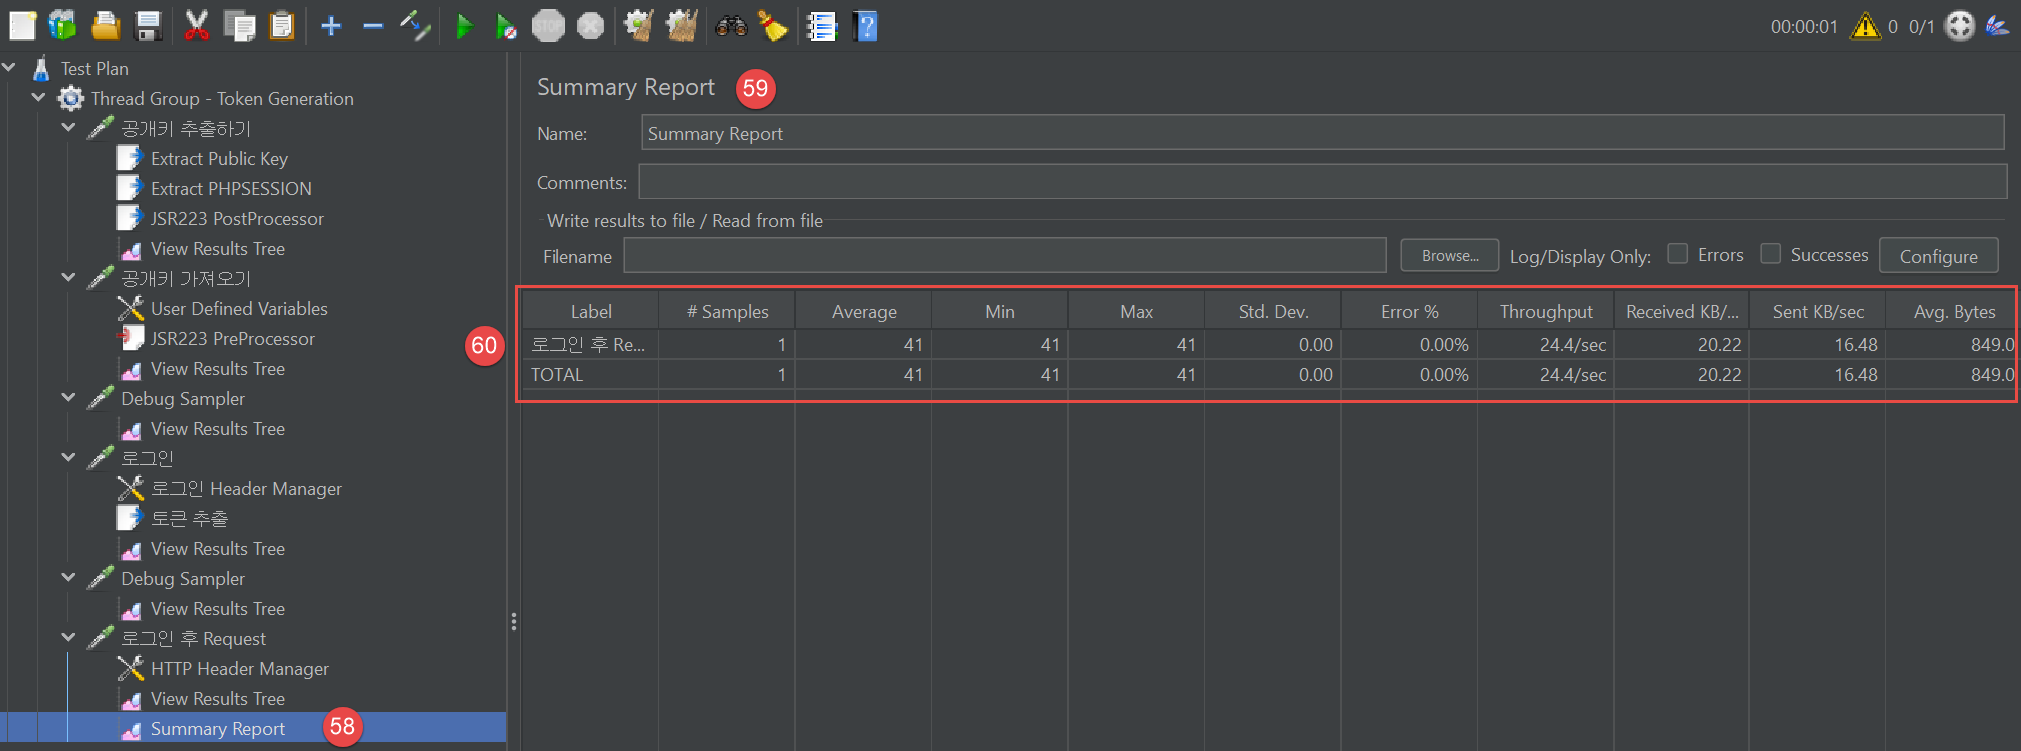Click the panel divider handle dots
2021x751 pixels.
click(514, 622)
